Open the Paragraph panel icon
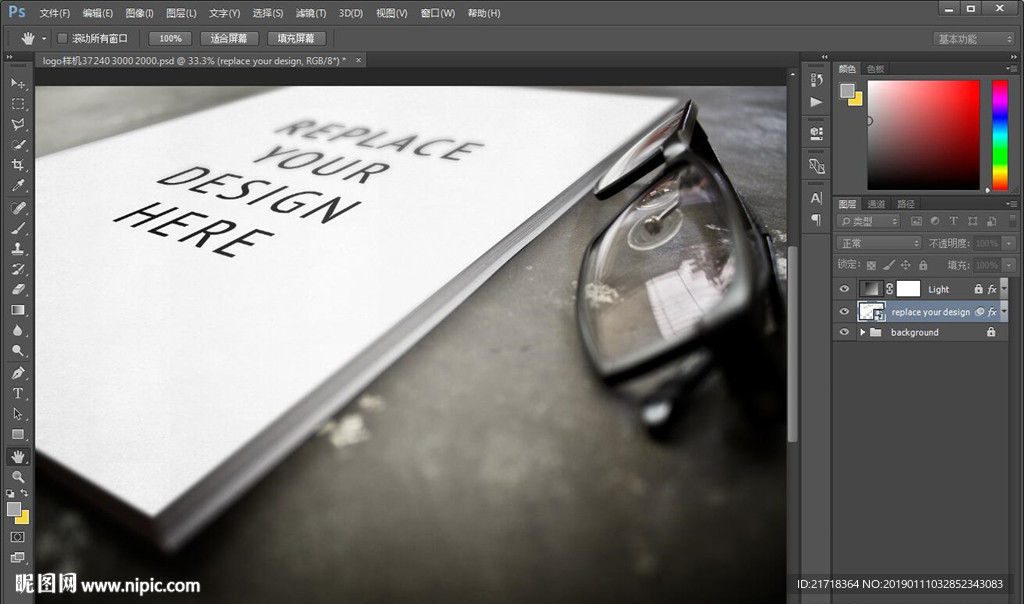Screen dimensions: 1024x604 coord(816,219)
